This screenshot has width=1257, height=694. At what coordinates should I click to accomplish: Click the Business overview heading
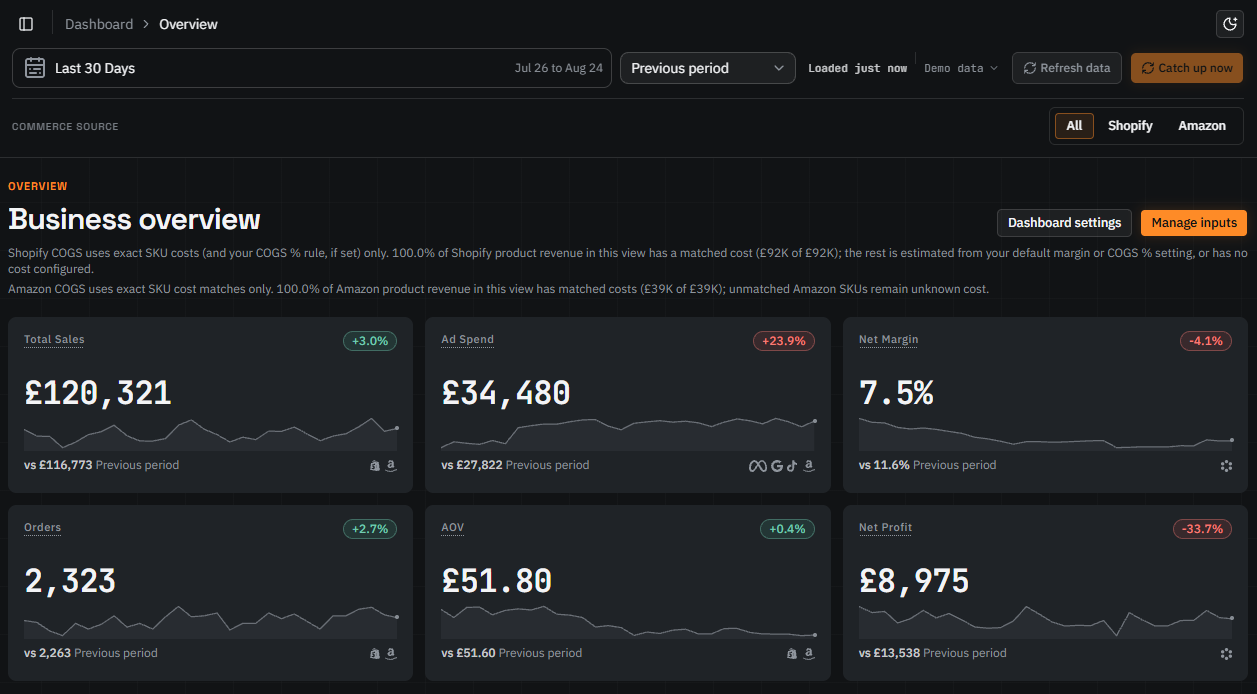(x=134, y=219)
